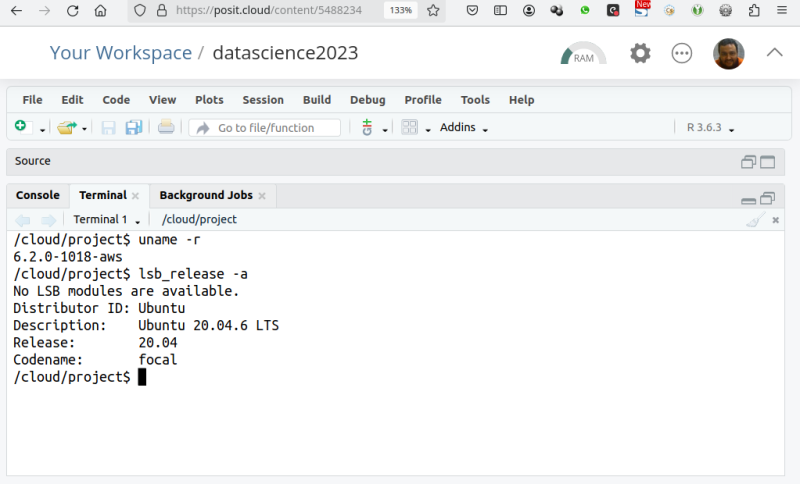Screen dimensions: 800x484
Task: Open the Session menu
Action: (262, 100)
